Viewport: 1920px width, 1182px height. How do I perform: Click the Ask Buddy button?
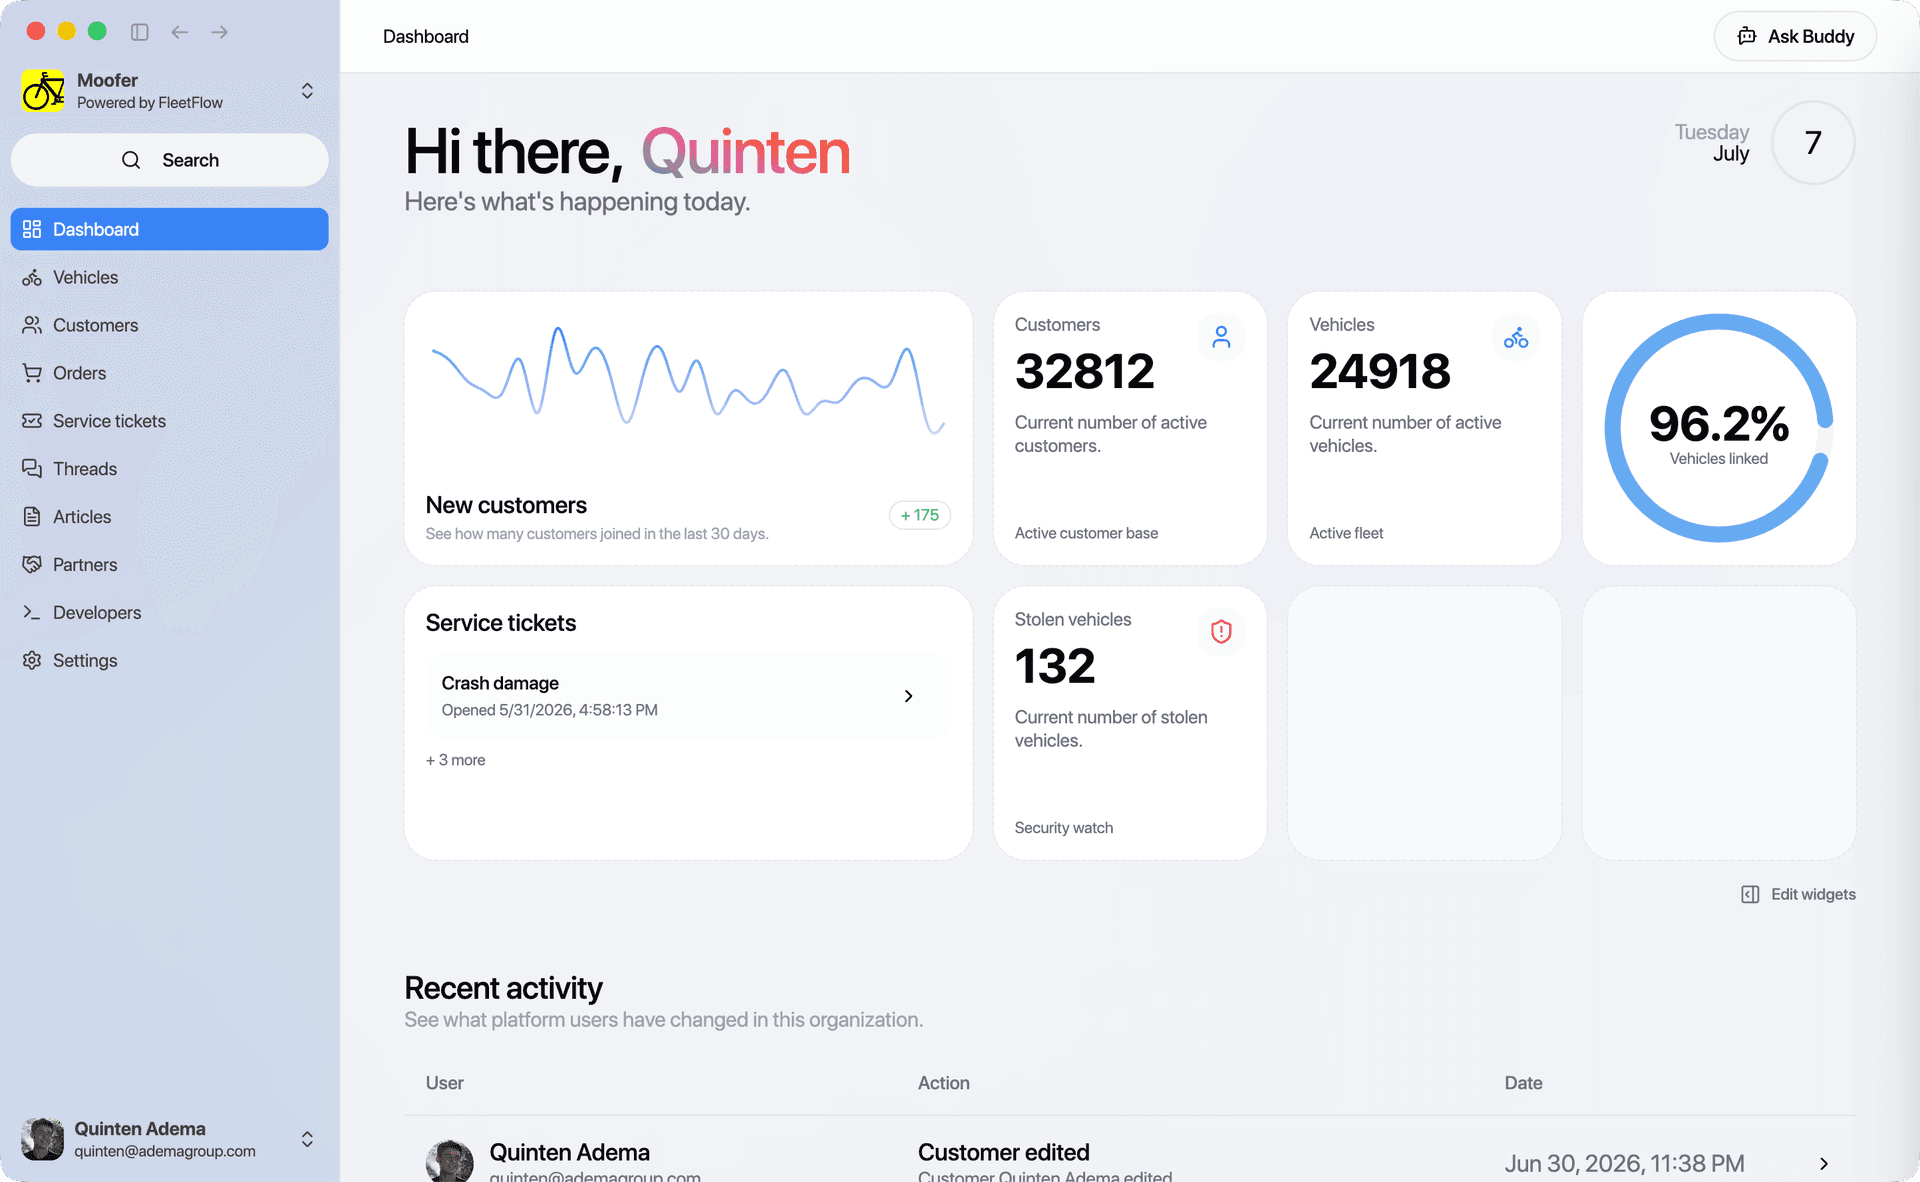click(1795, 36)
